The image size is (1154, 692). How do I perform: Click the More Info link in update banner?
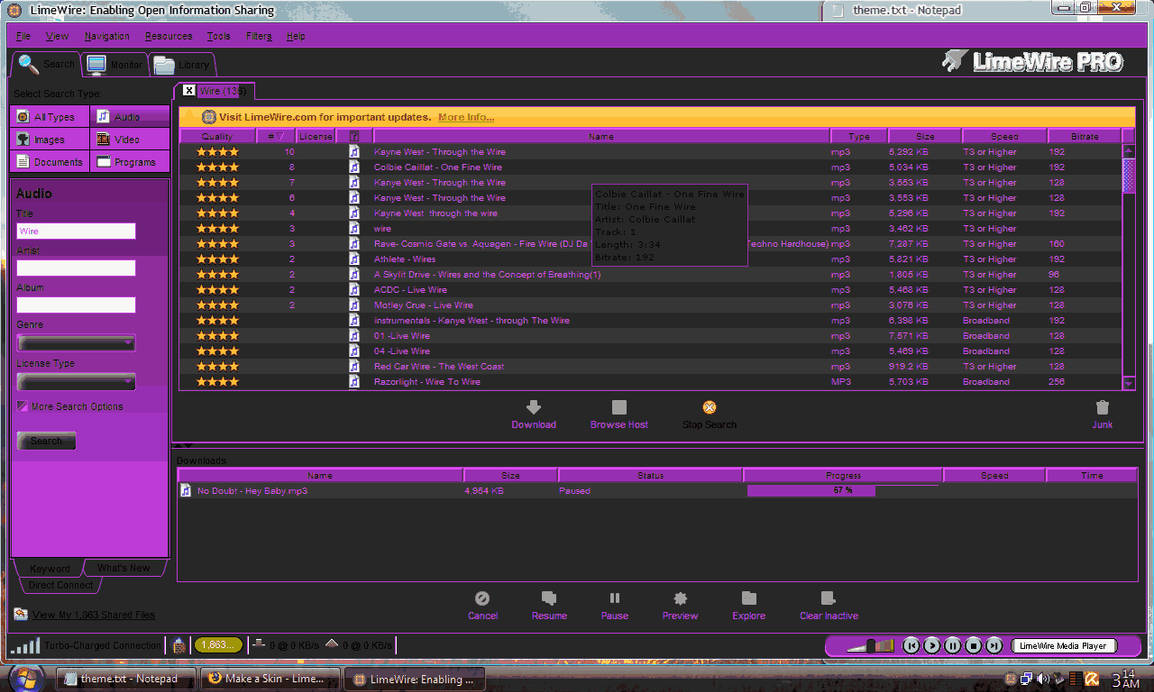point(466,116)
